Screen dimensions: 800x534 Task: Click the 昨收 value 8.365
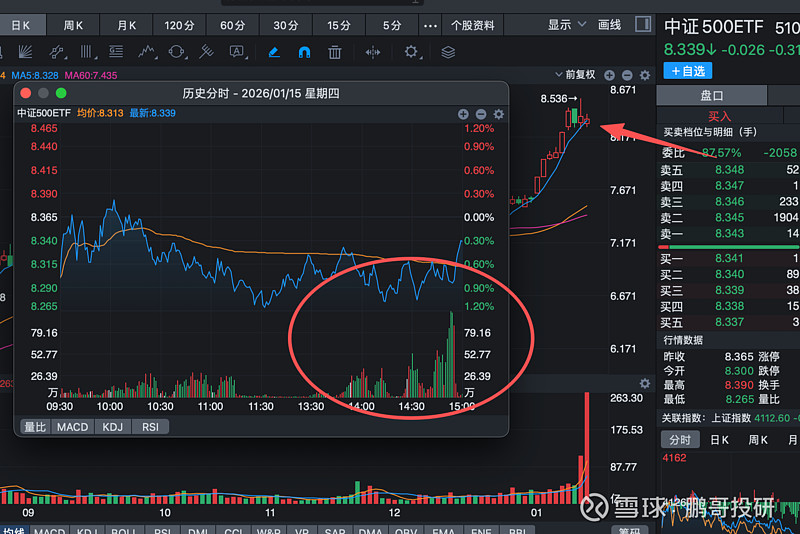(x=739, y=357)
